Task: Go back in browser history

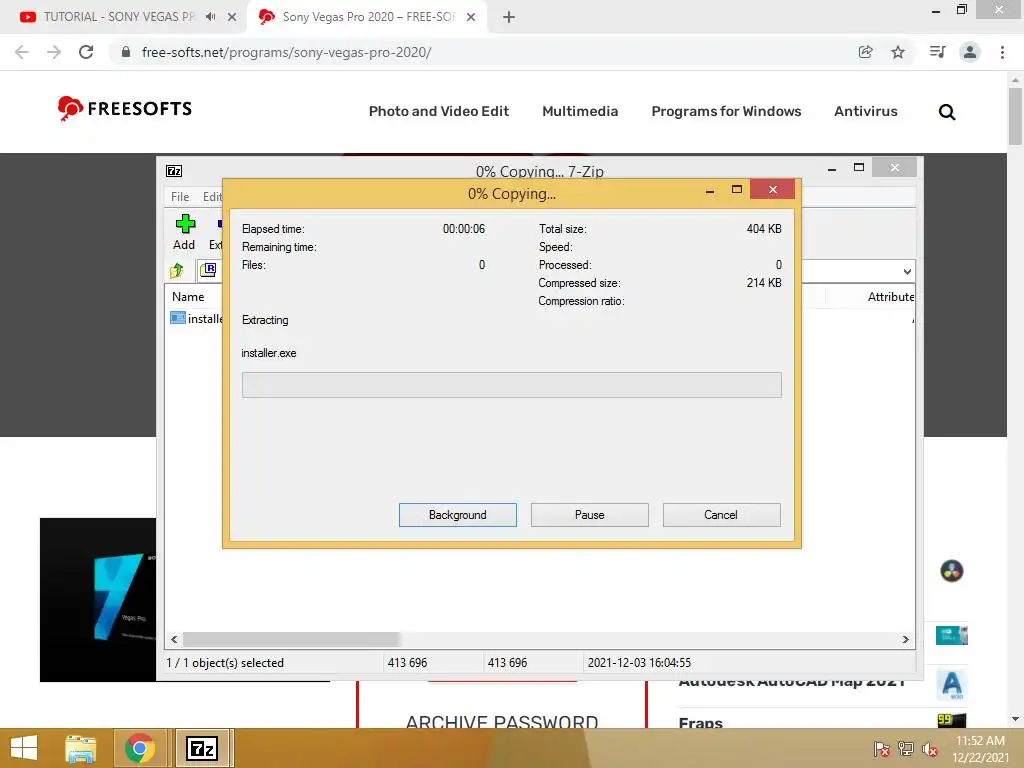Action: click(x=22, y=52)
